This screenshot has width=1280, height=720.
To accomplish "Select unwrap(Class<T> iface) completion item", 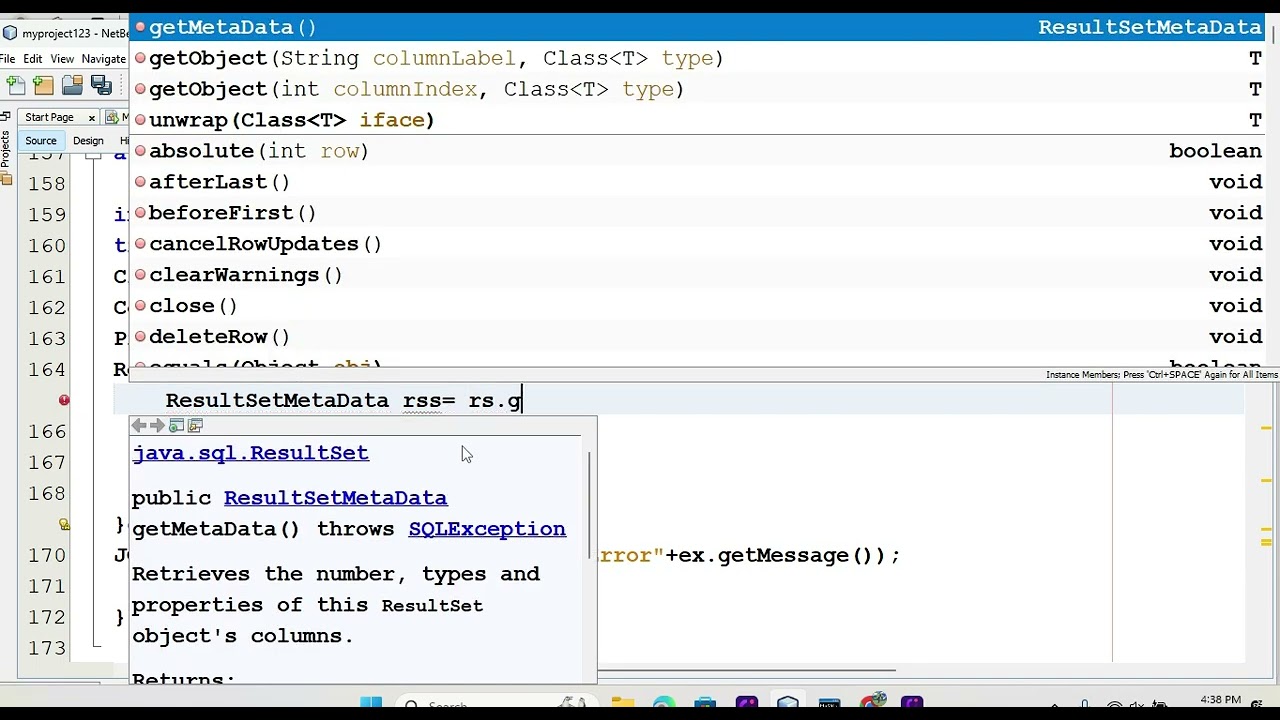I will 699,120.
